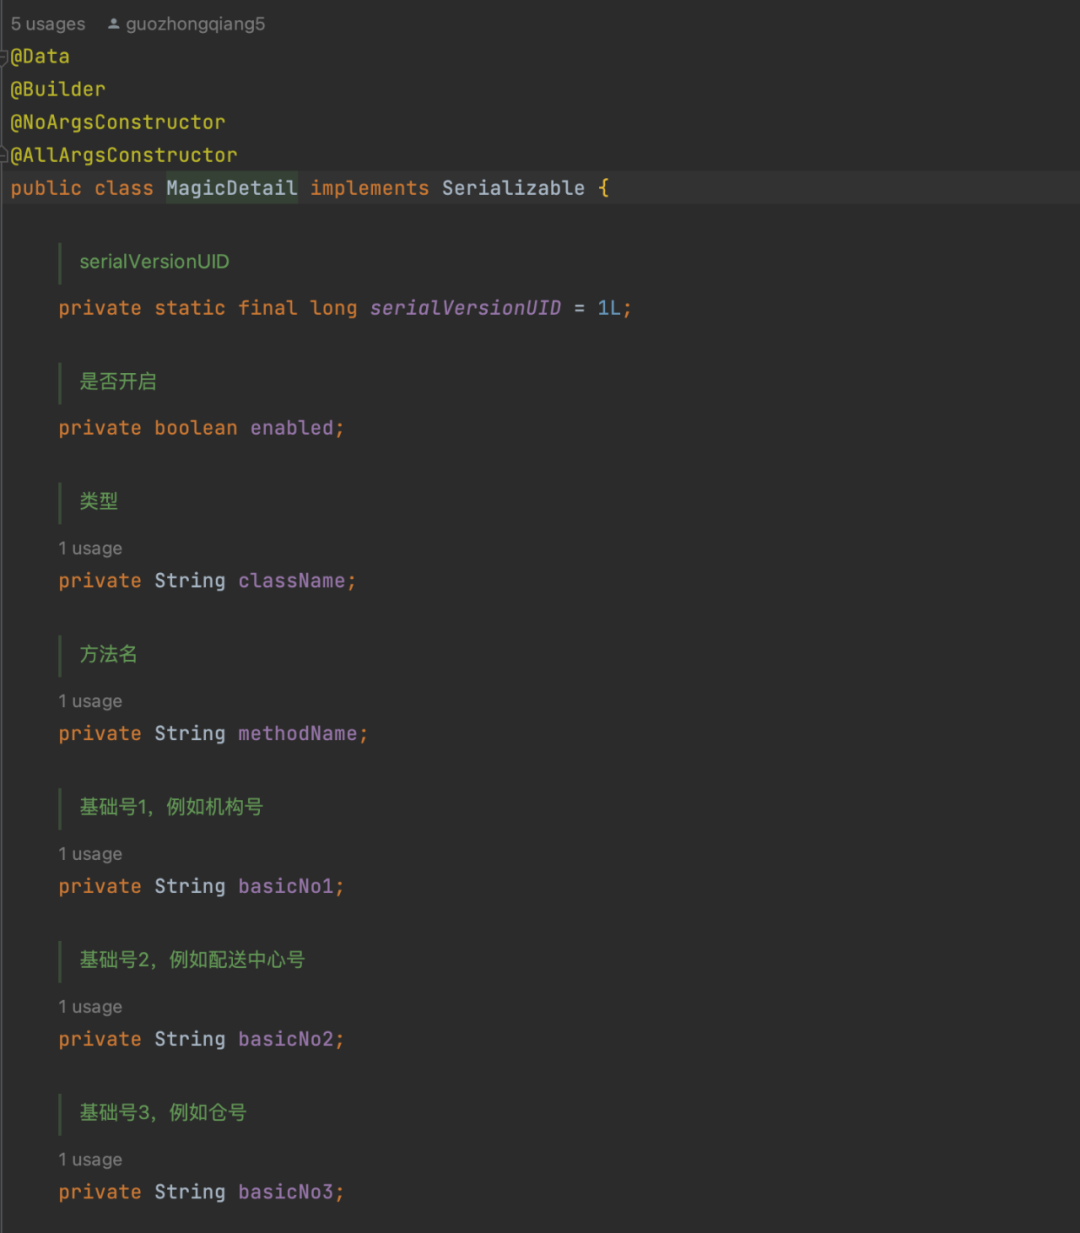1080x1233 pixels.
Task: Place cursor on the 'enabled' field
Action: point(292,428)
